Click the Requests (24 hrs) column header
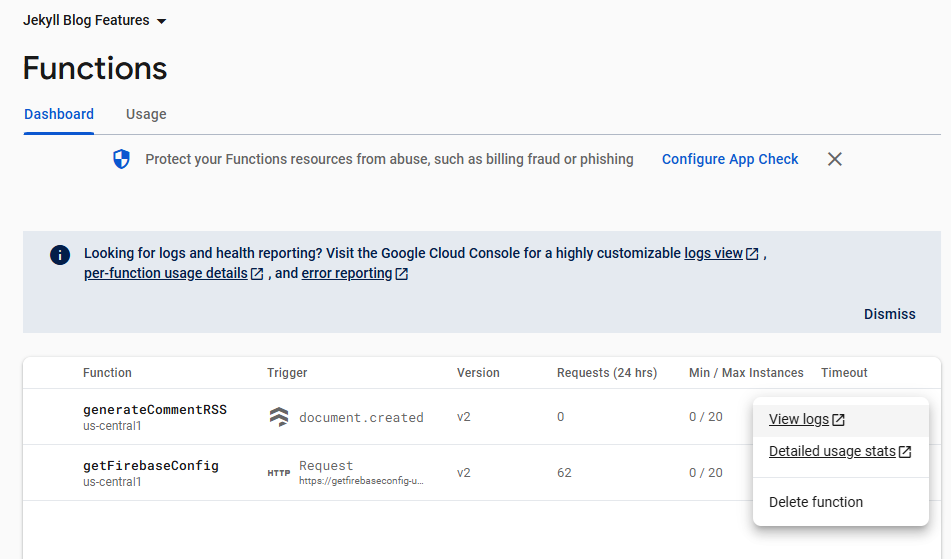Viewport: 951px width, 559px height. 607,373
